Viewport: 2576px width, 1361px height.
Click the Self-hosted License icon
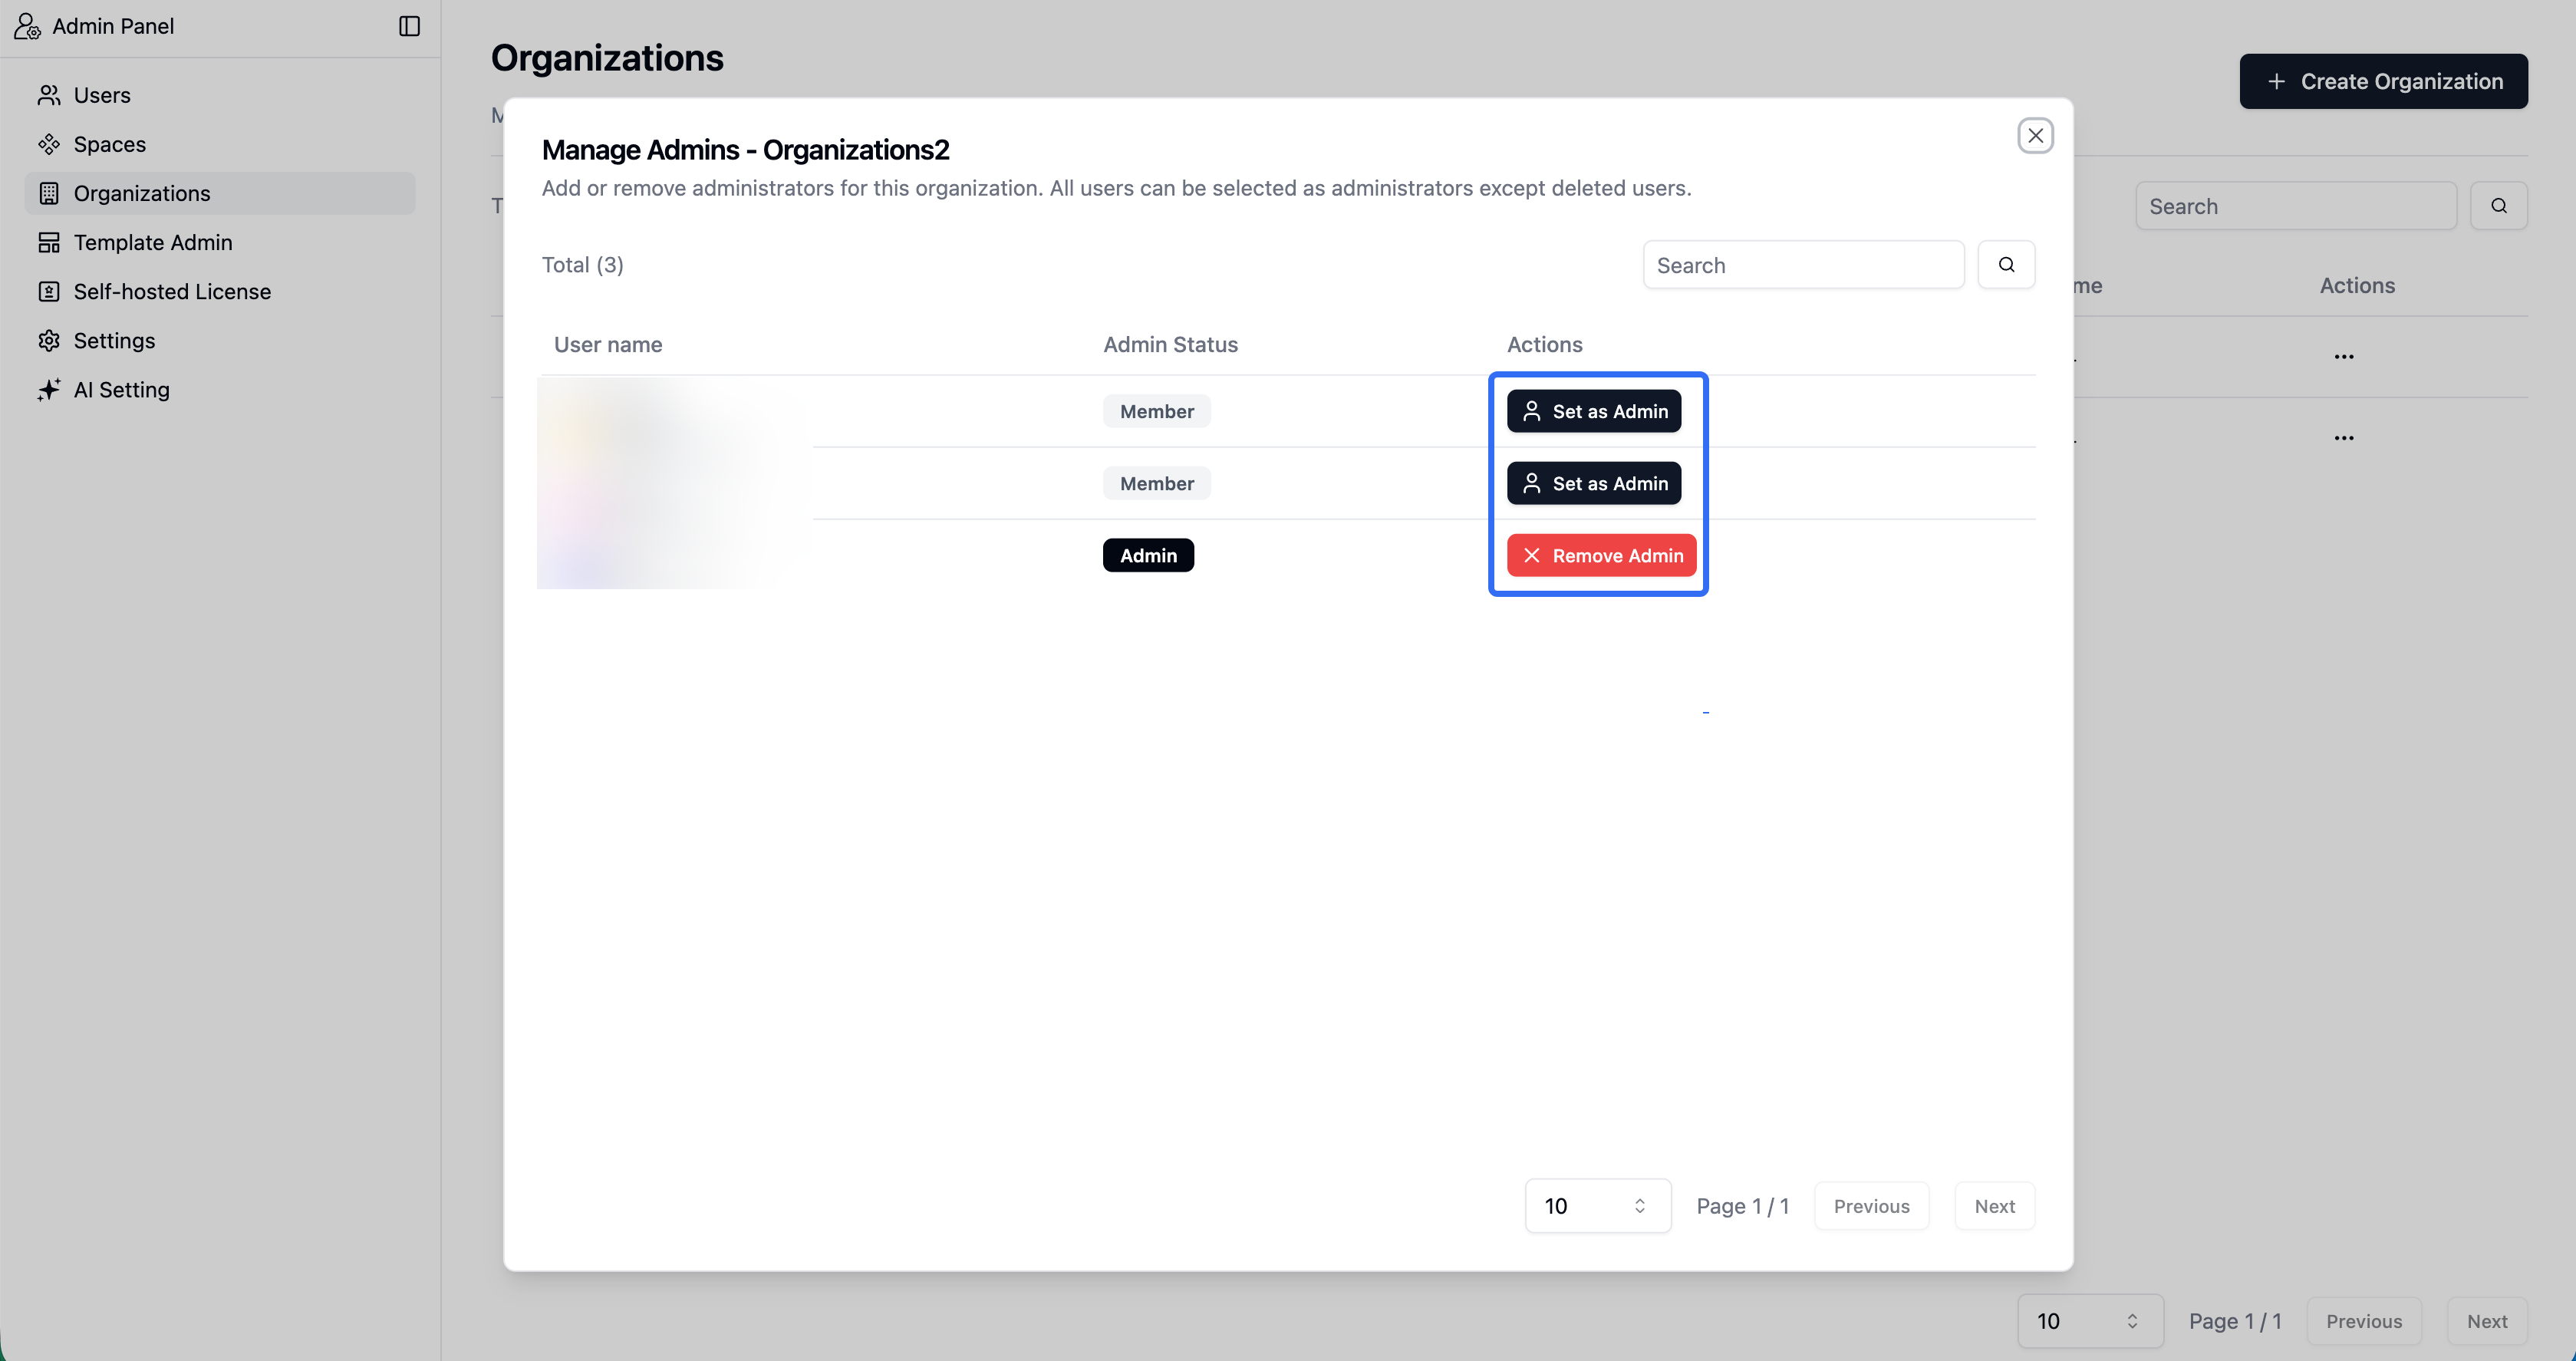[49, 292]
